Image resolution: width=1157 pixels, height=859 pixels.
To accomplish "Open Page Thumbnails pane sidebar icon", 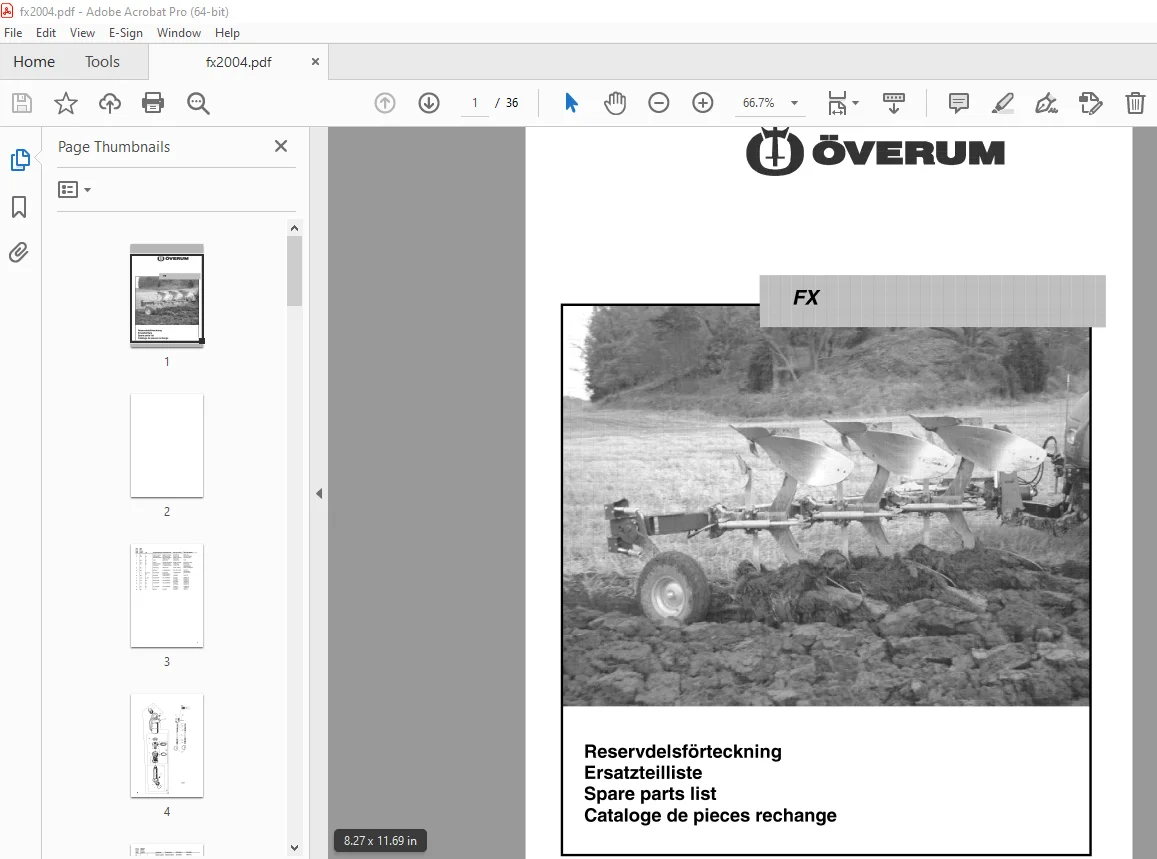I will point(20,160).
